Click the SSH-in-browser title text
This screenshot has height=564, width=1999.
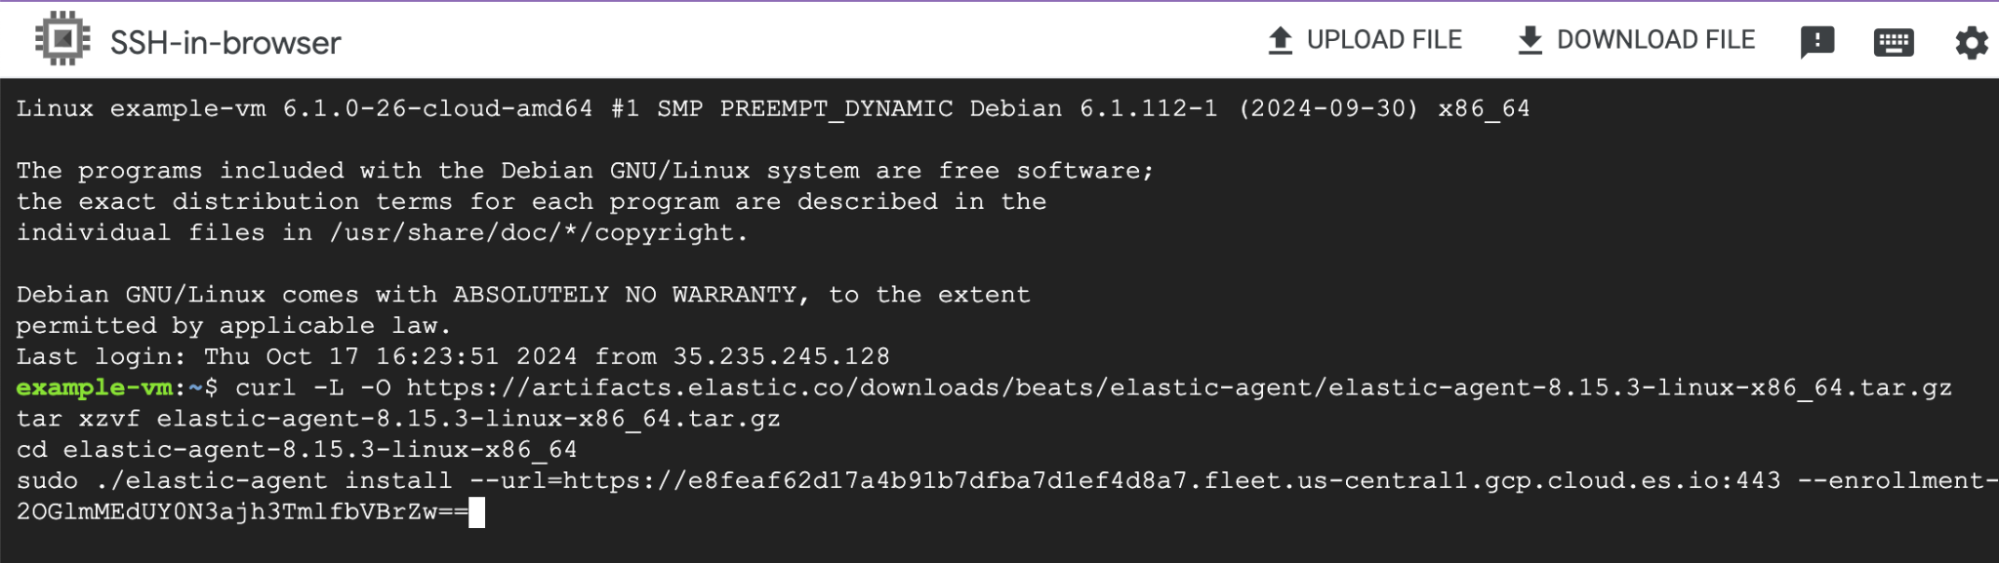(x=225, y=42)
